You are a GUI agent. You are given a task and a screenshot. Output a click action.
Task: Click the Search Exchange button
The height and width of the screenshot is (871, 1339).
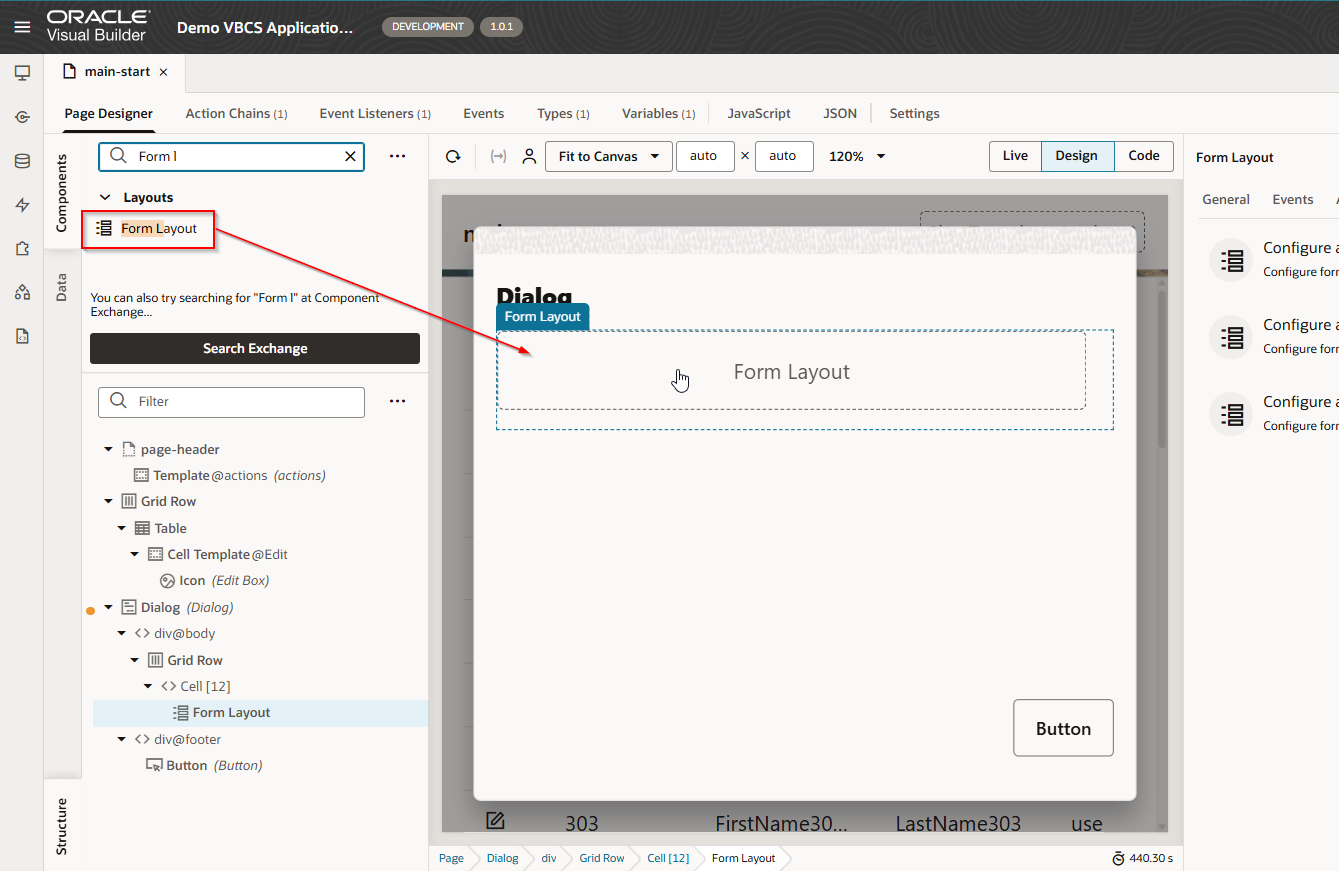[255, 348]
